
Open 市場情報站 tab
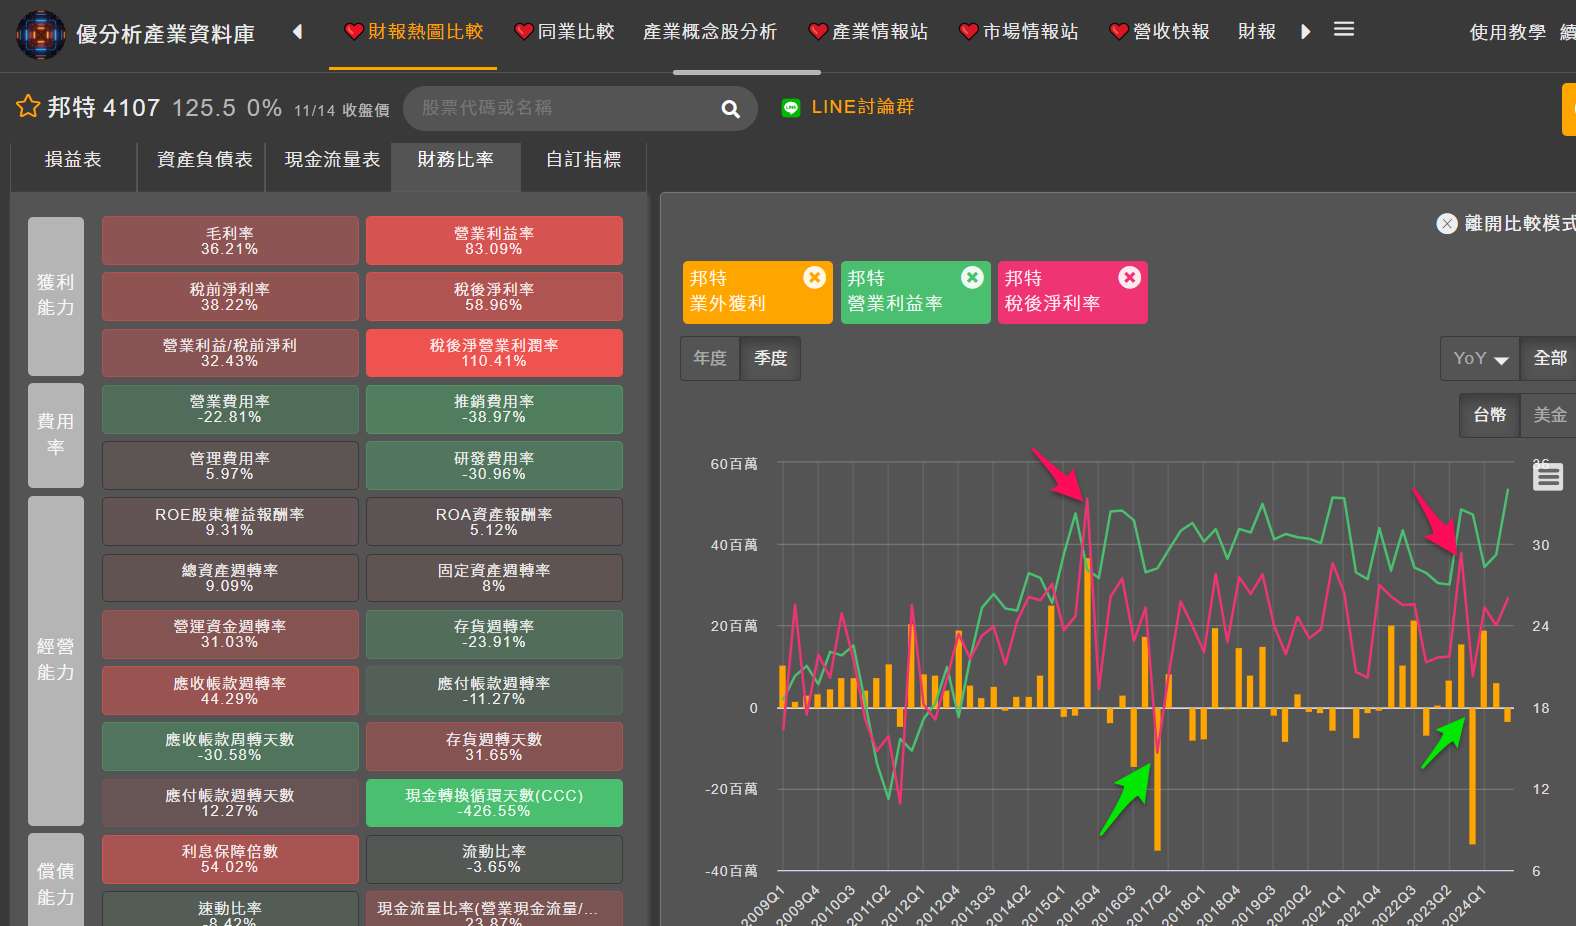[1018, 32]
